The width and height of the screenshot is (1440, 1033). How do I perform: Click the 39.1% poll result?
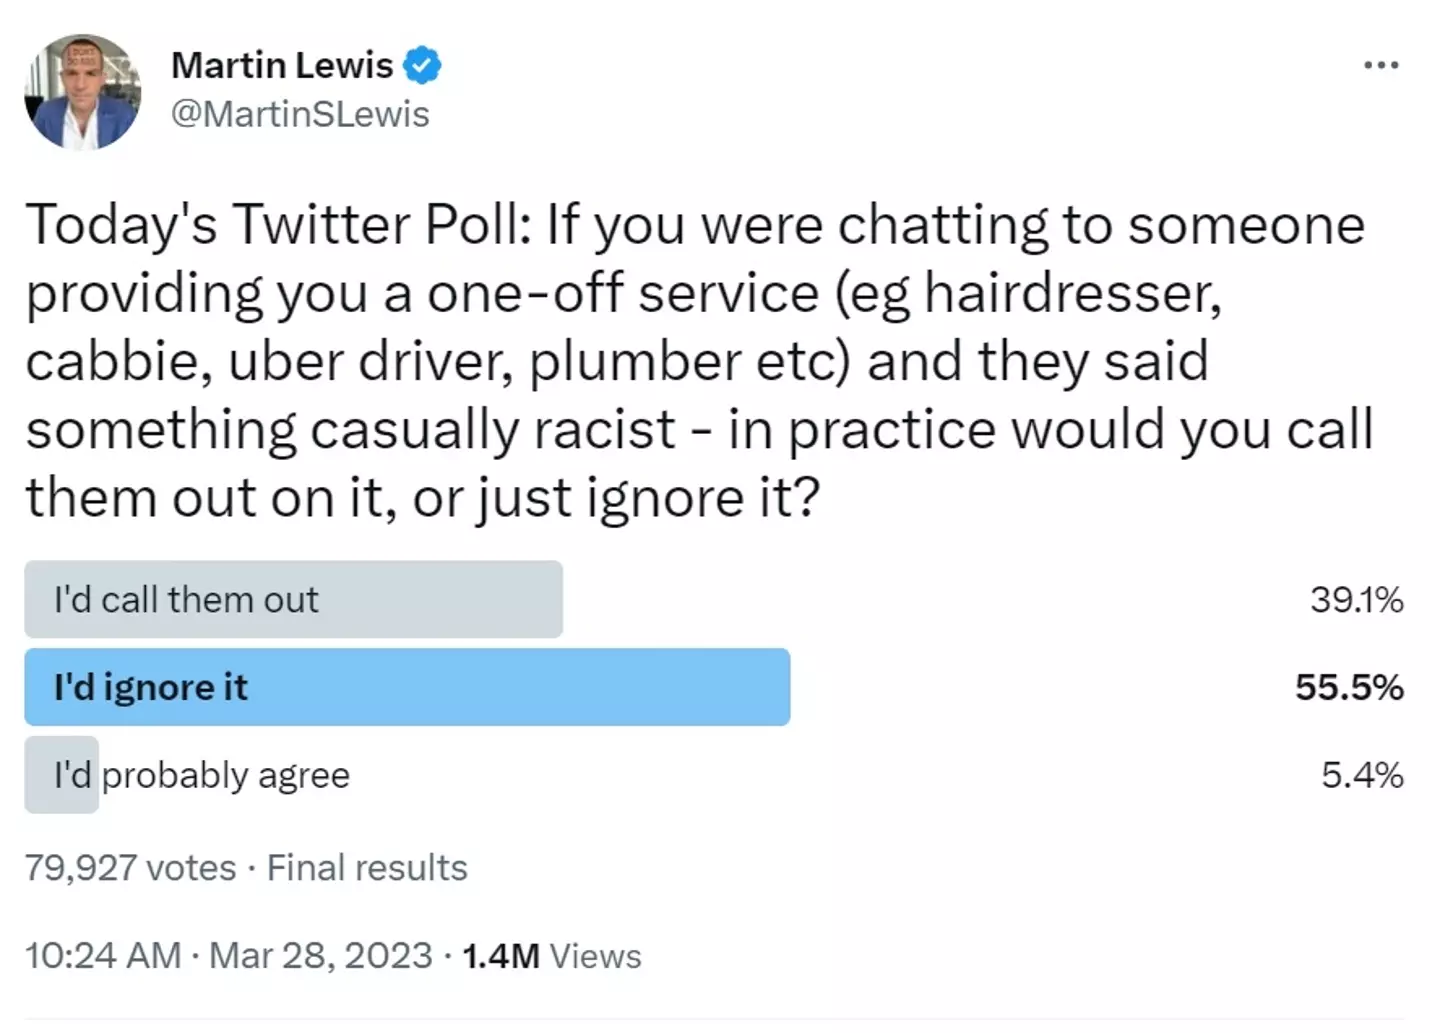[x=1356, y=600]
